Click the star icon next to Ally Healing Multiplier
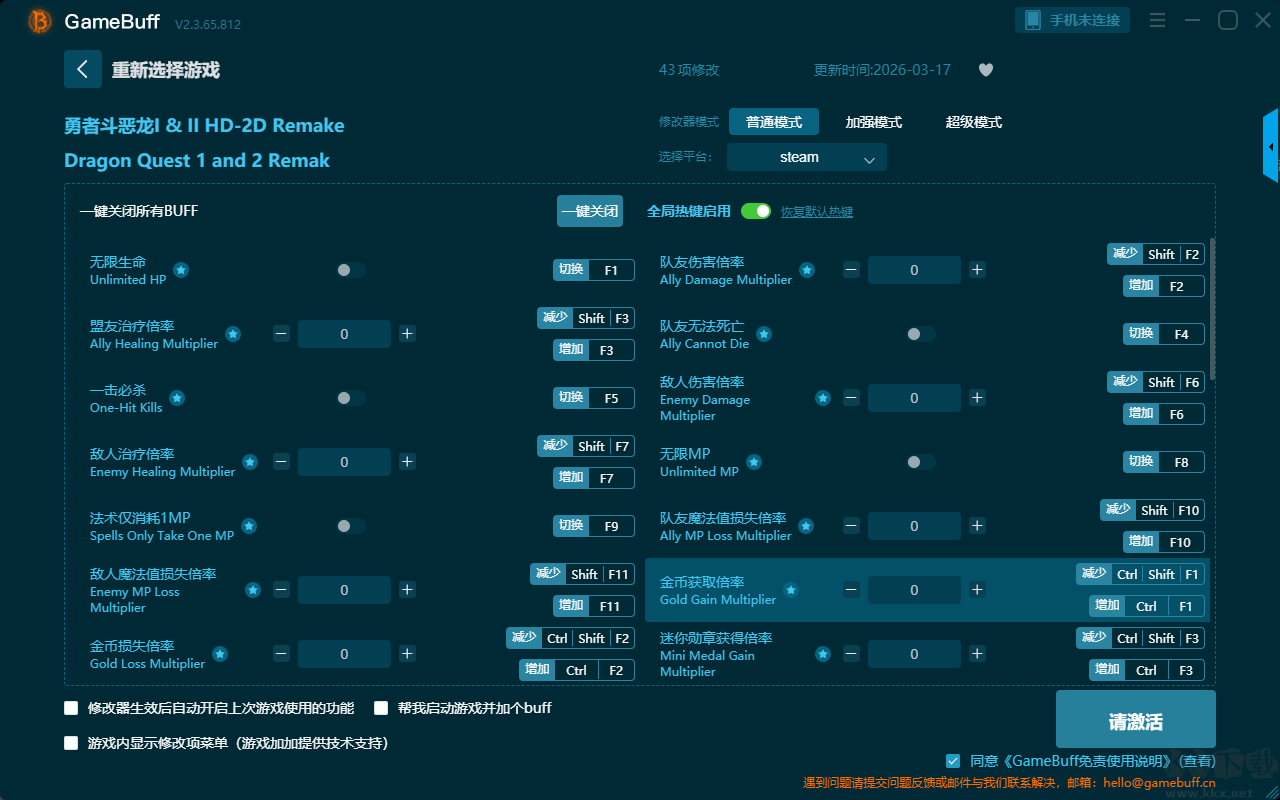 click(x=233, y=334)
